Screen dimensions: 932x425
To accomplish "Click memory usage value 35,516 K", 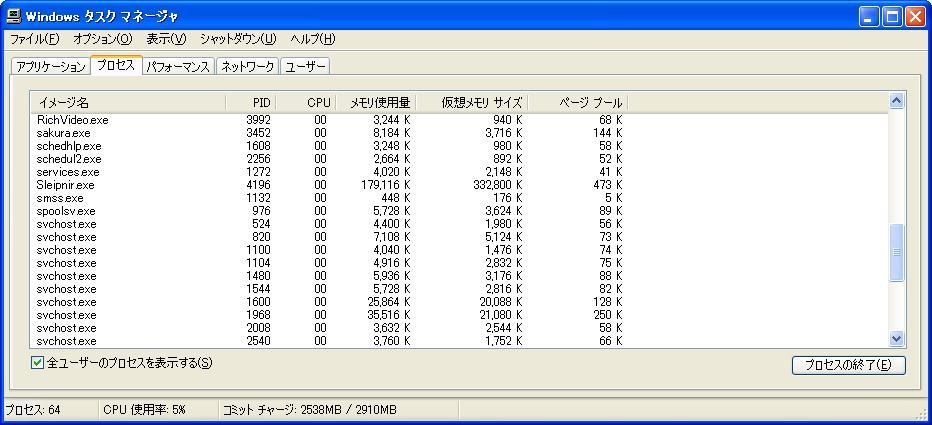I will click(389, 315).
